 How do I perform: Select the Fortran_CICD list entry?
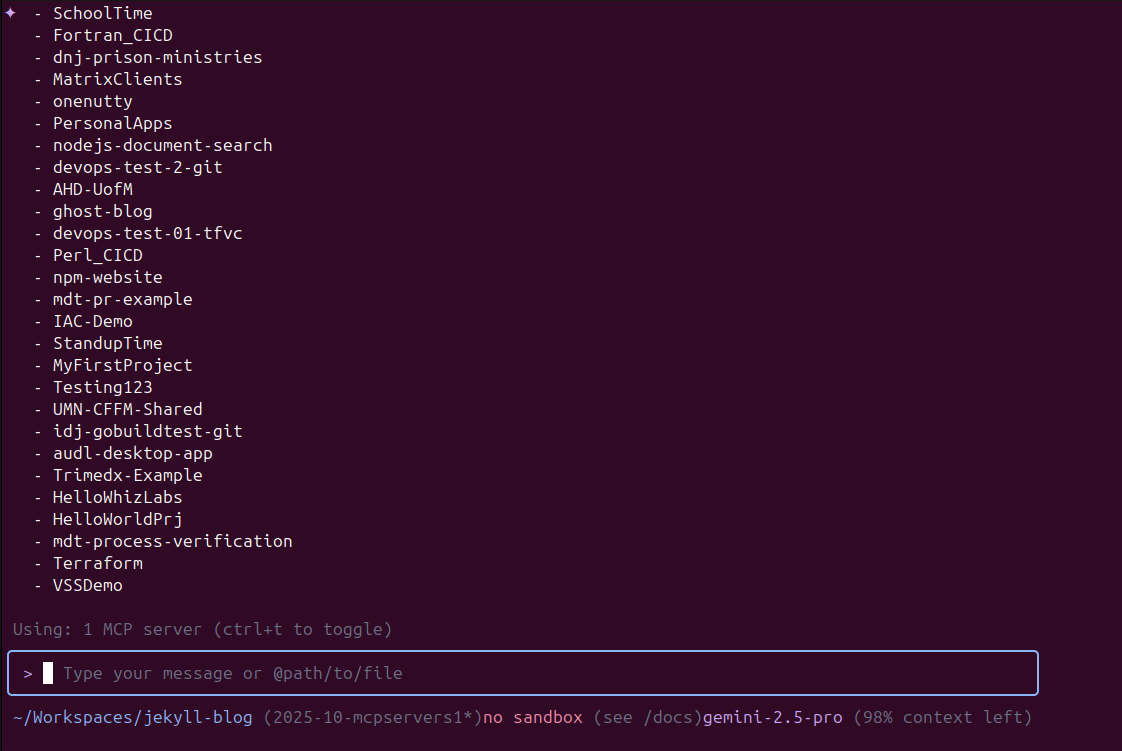[x=112, y=35]
